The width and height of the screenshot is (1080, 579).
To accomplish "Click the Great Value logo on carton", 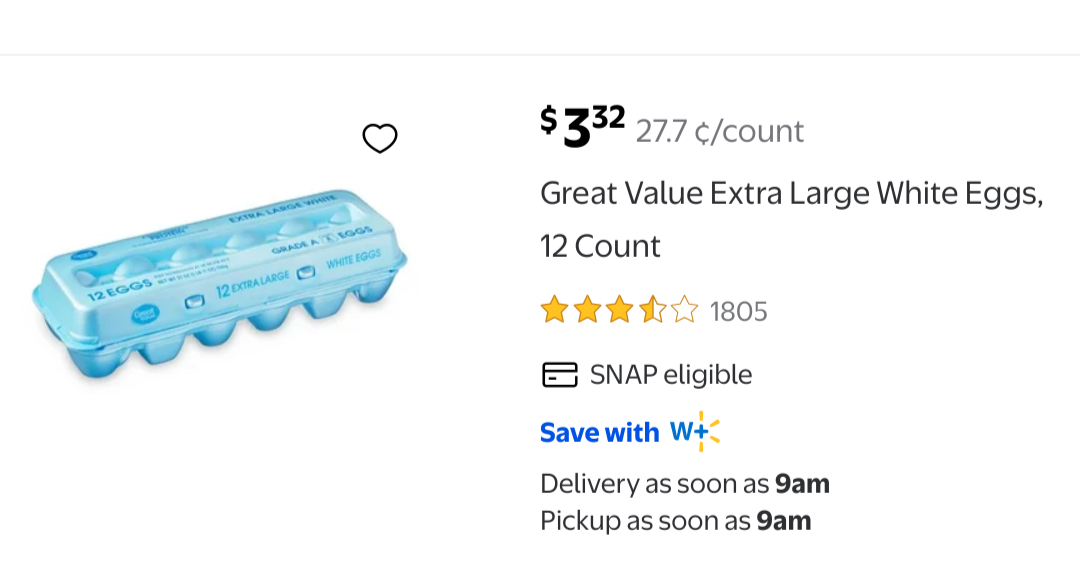I will coord(146,315).
